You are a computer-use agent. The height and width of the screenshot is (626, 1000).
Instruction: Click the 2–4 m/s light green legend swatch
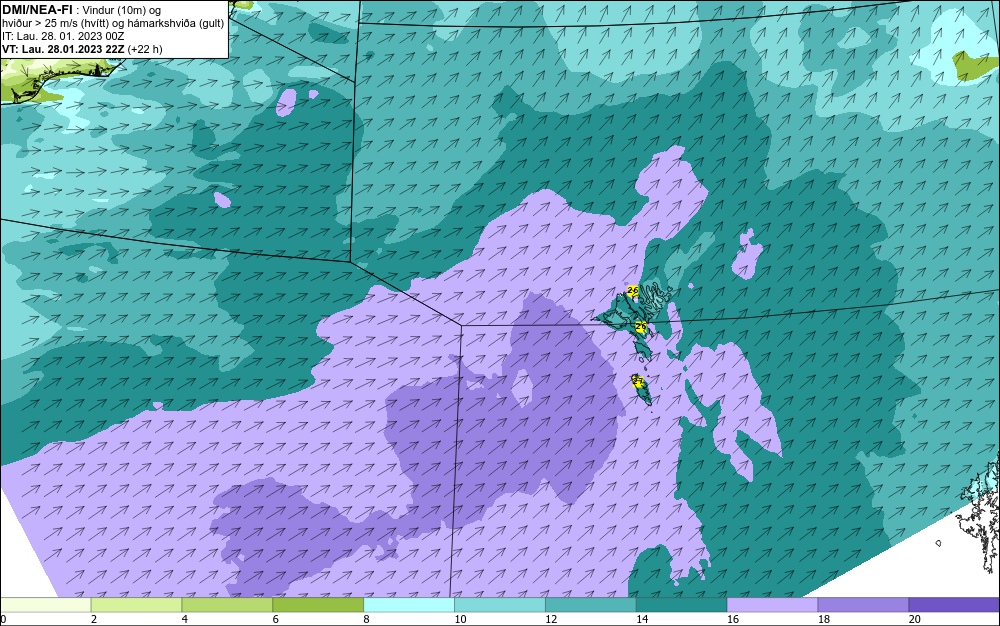point(136,605)
